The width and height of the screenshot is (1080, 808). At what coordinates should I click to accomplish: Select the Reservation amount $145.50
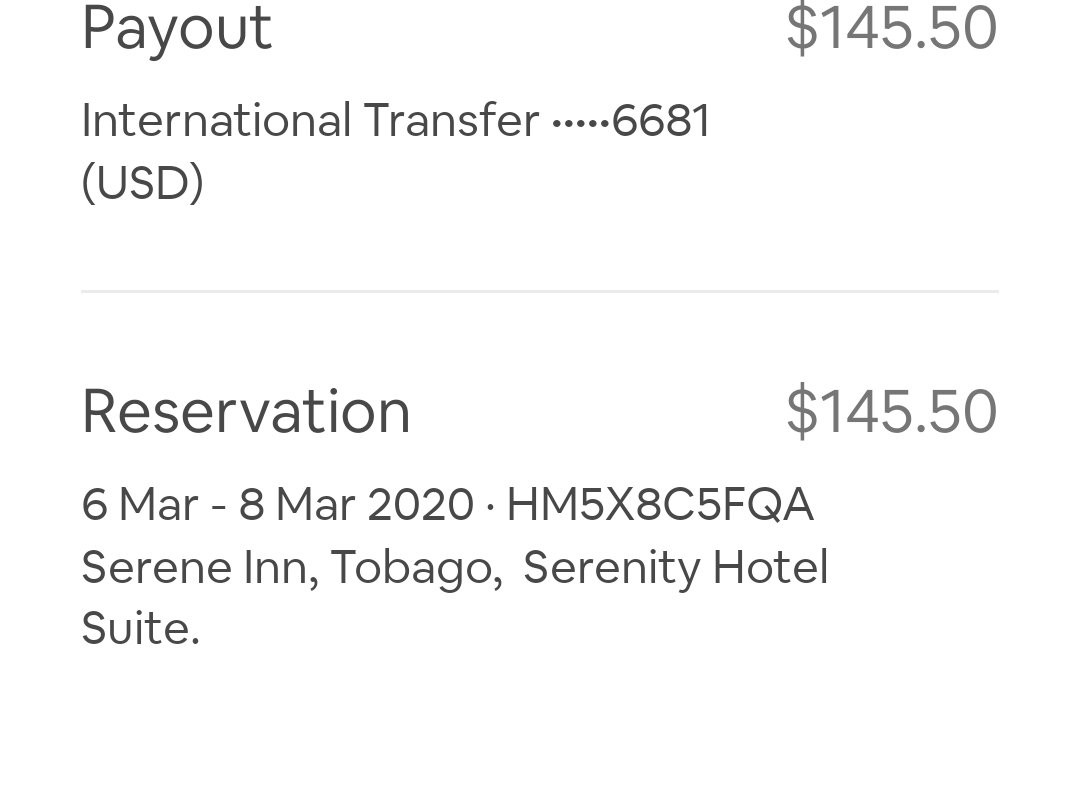coord(891,411)
